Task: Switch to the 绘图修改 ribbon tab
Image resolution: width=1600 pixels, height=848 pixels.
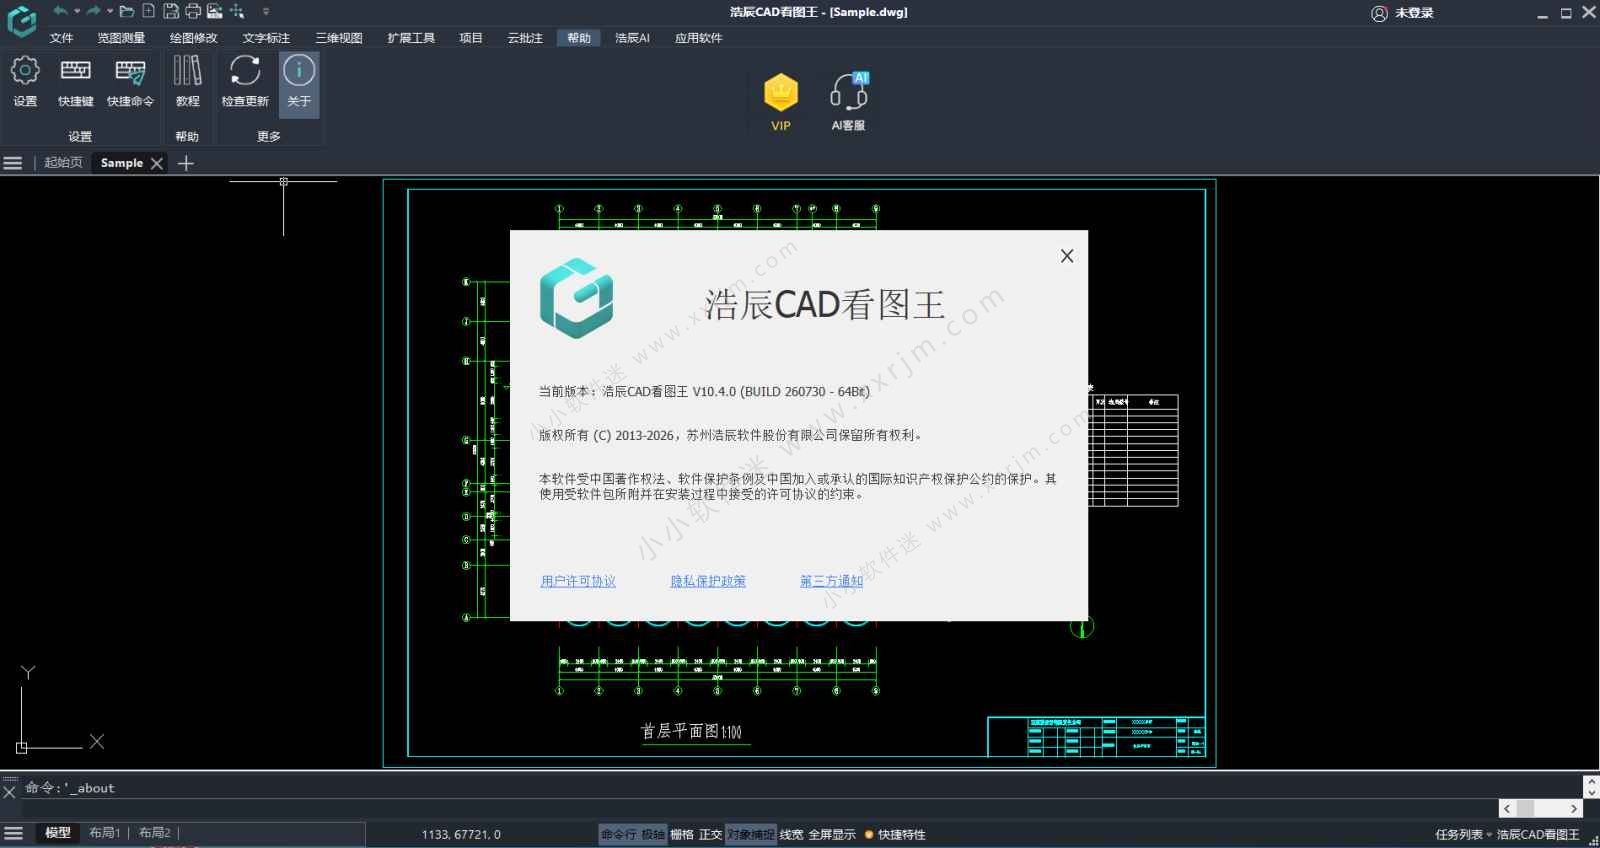Action: [x=193, y=38]
